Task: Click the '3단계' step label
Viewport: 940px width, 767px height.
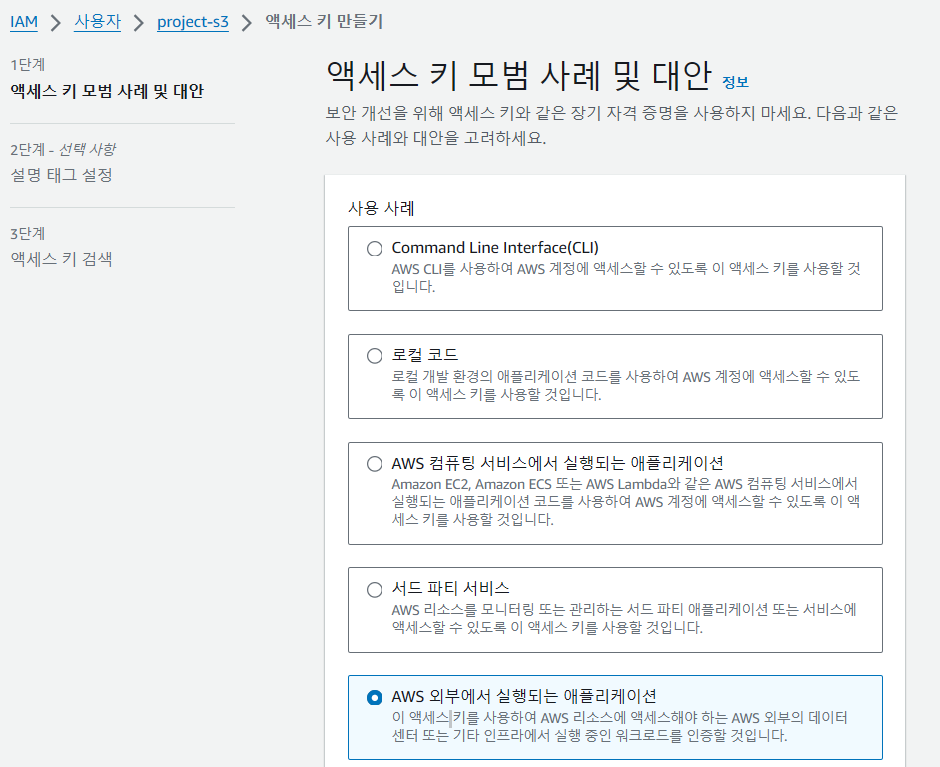Action: (28, 233)
